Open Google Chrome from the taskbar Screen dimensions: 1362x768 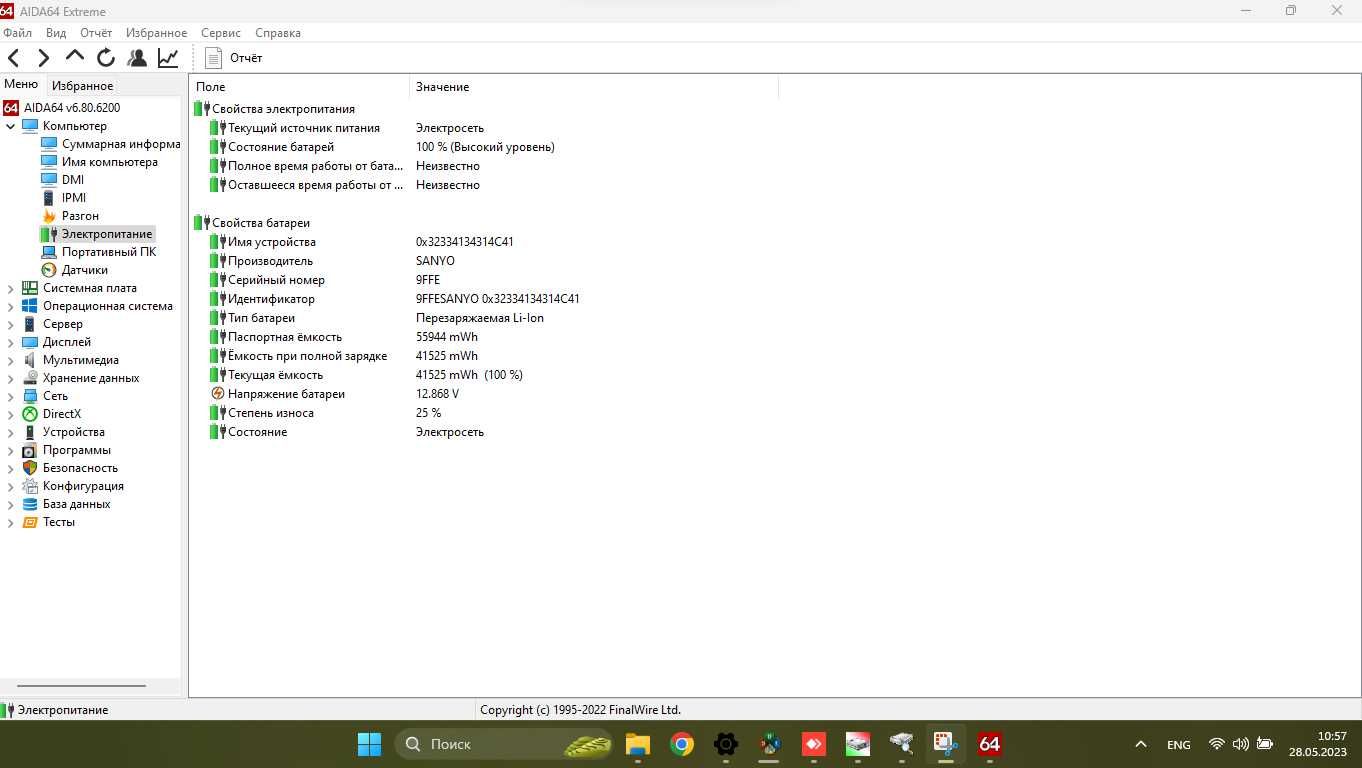[x=682, y=744]
